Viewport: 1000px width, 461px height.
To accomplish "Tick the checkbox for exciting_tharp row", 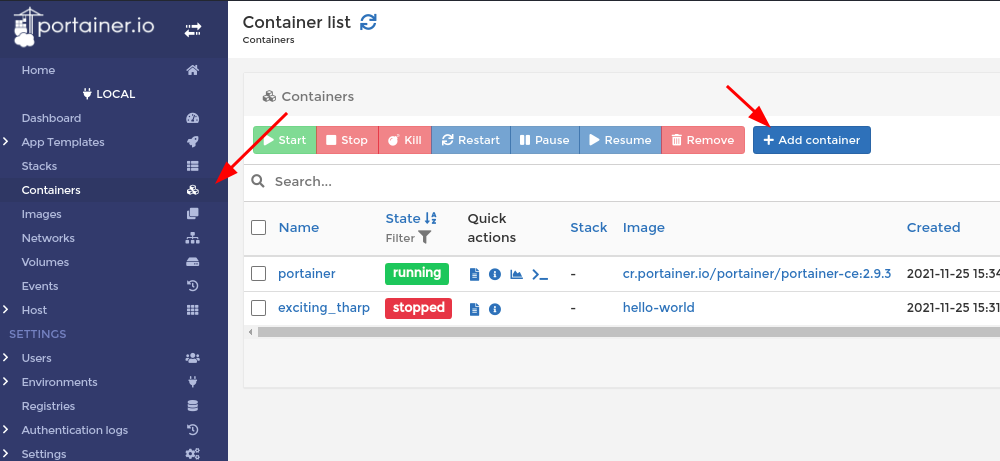I will click(x=258, y=308).
